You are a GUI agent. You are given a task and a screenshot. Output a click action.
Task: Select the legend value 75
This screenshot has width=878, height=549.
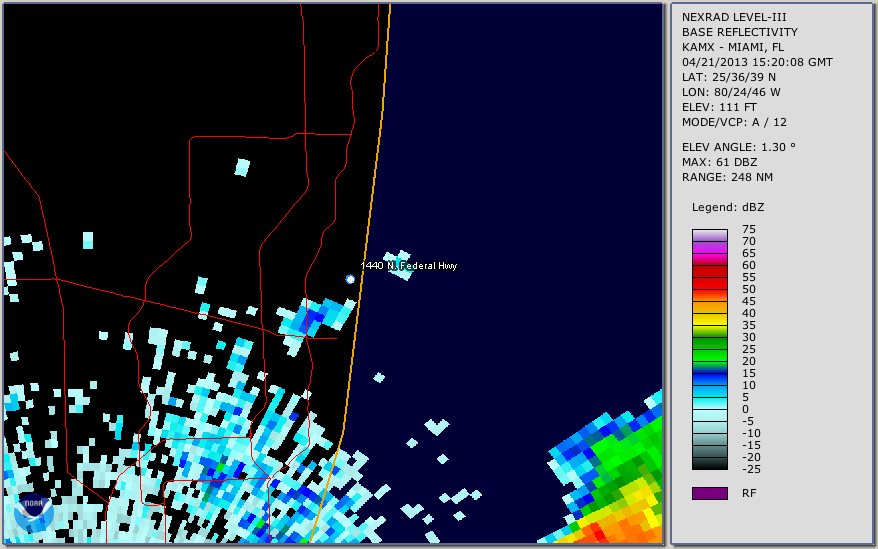click(749, 229)
